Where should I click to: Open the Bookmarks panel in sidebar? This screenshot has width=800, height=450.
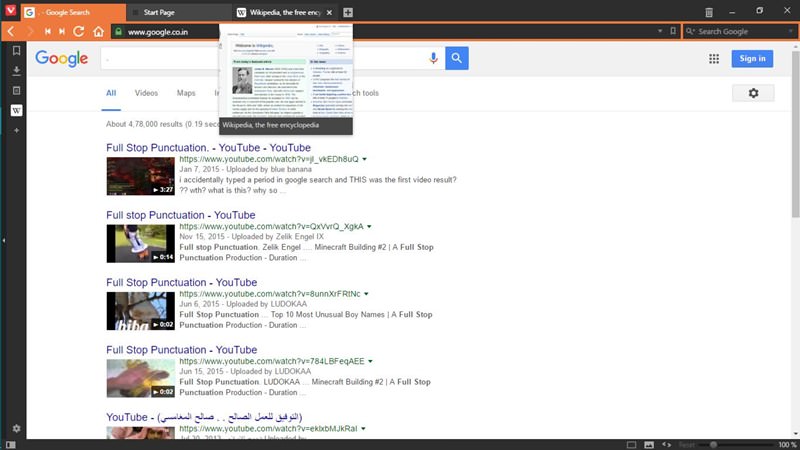(16, 51)
